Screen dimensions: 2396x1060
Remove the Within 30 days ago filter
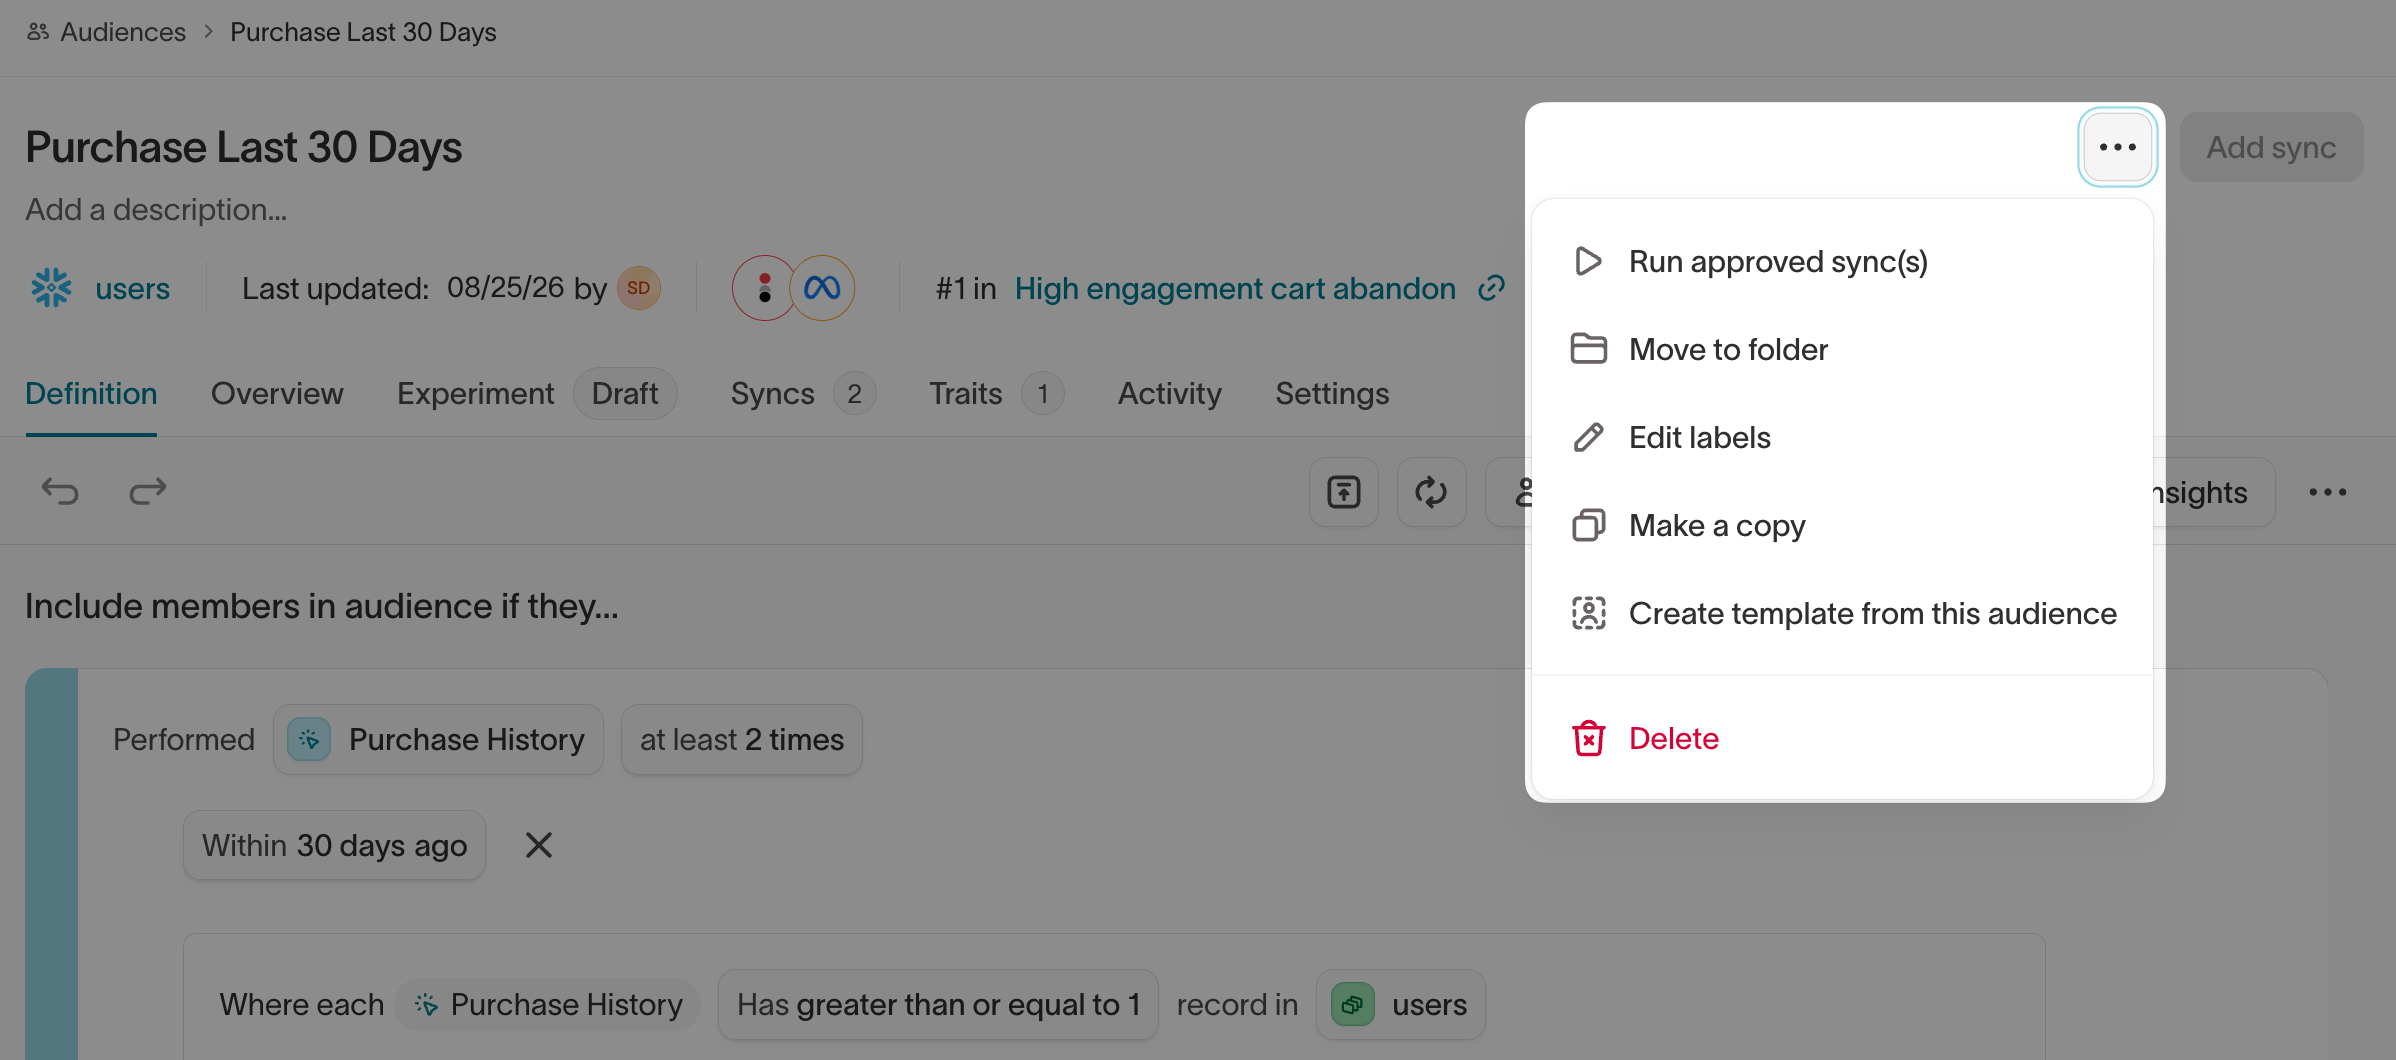coord(539,845)
